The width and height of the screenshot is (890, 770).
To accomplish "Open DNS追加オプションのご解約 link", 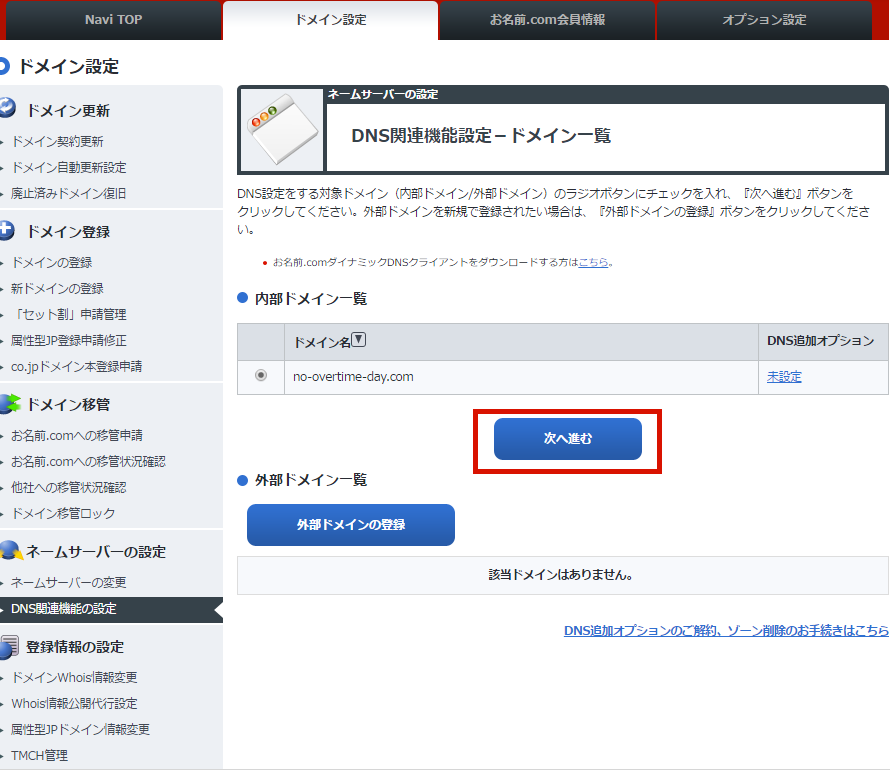I will tap(726, 630).
